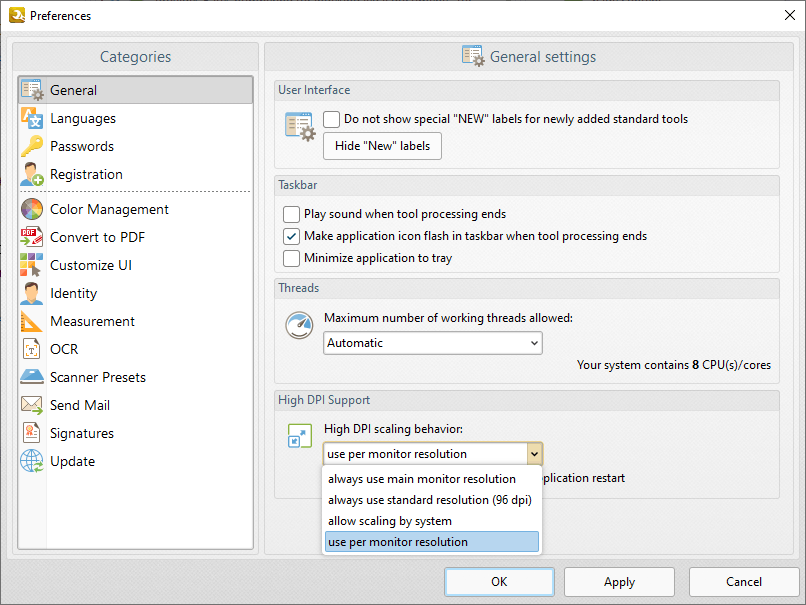Image resolution: width=806 pixels, height=605 pixels.
Task: Enable "Do not show special NEW labels" checkbox
Action: [332, 119]
